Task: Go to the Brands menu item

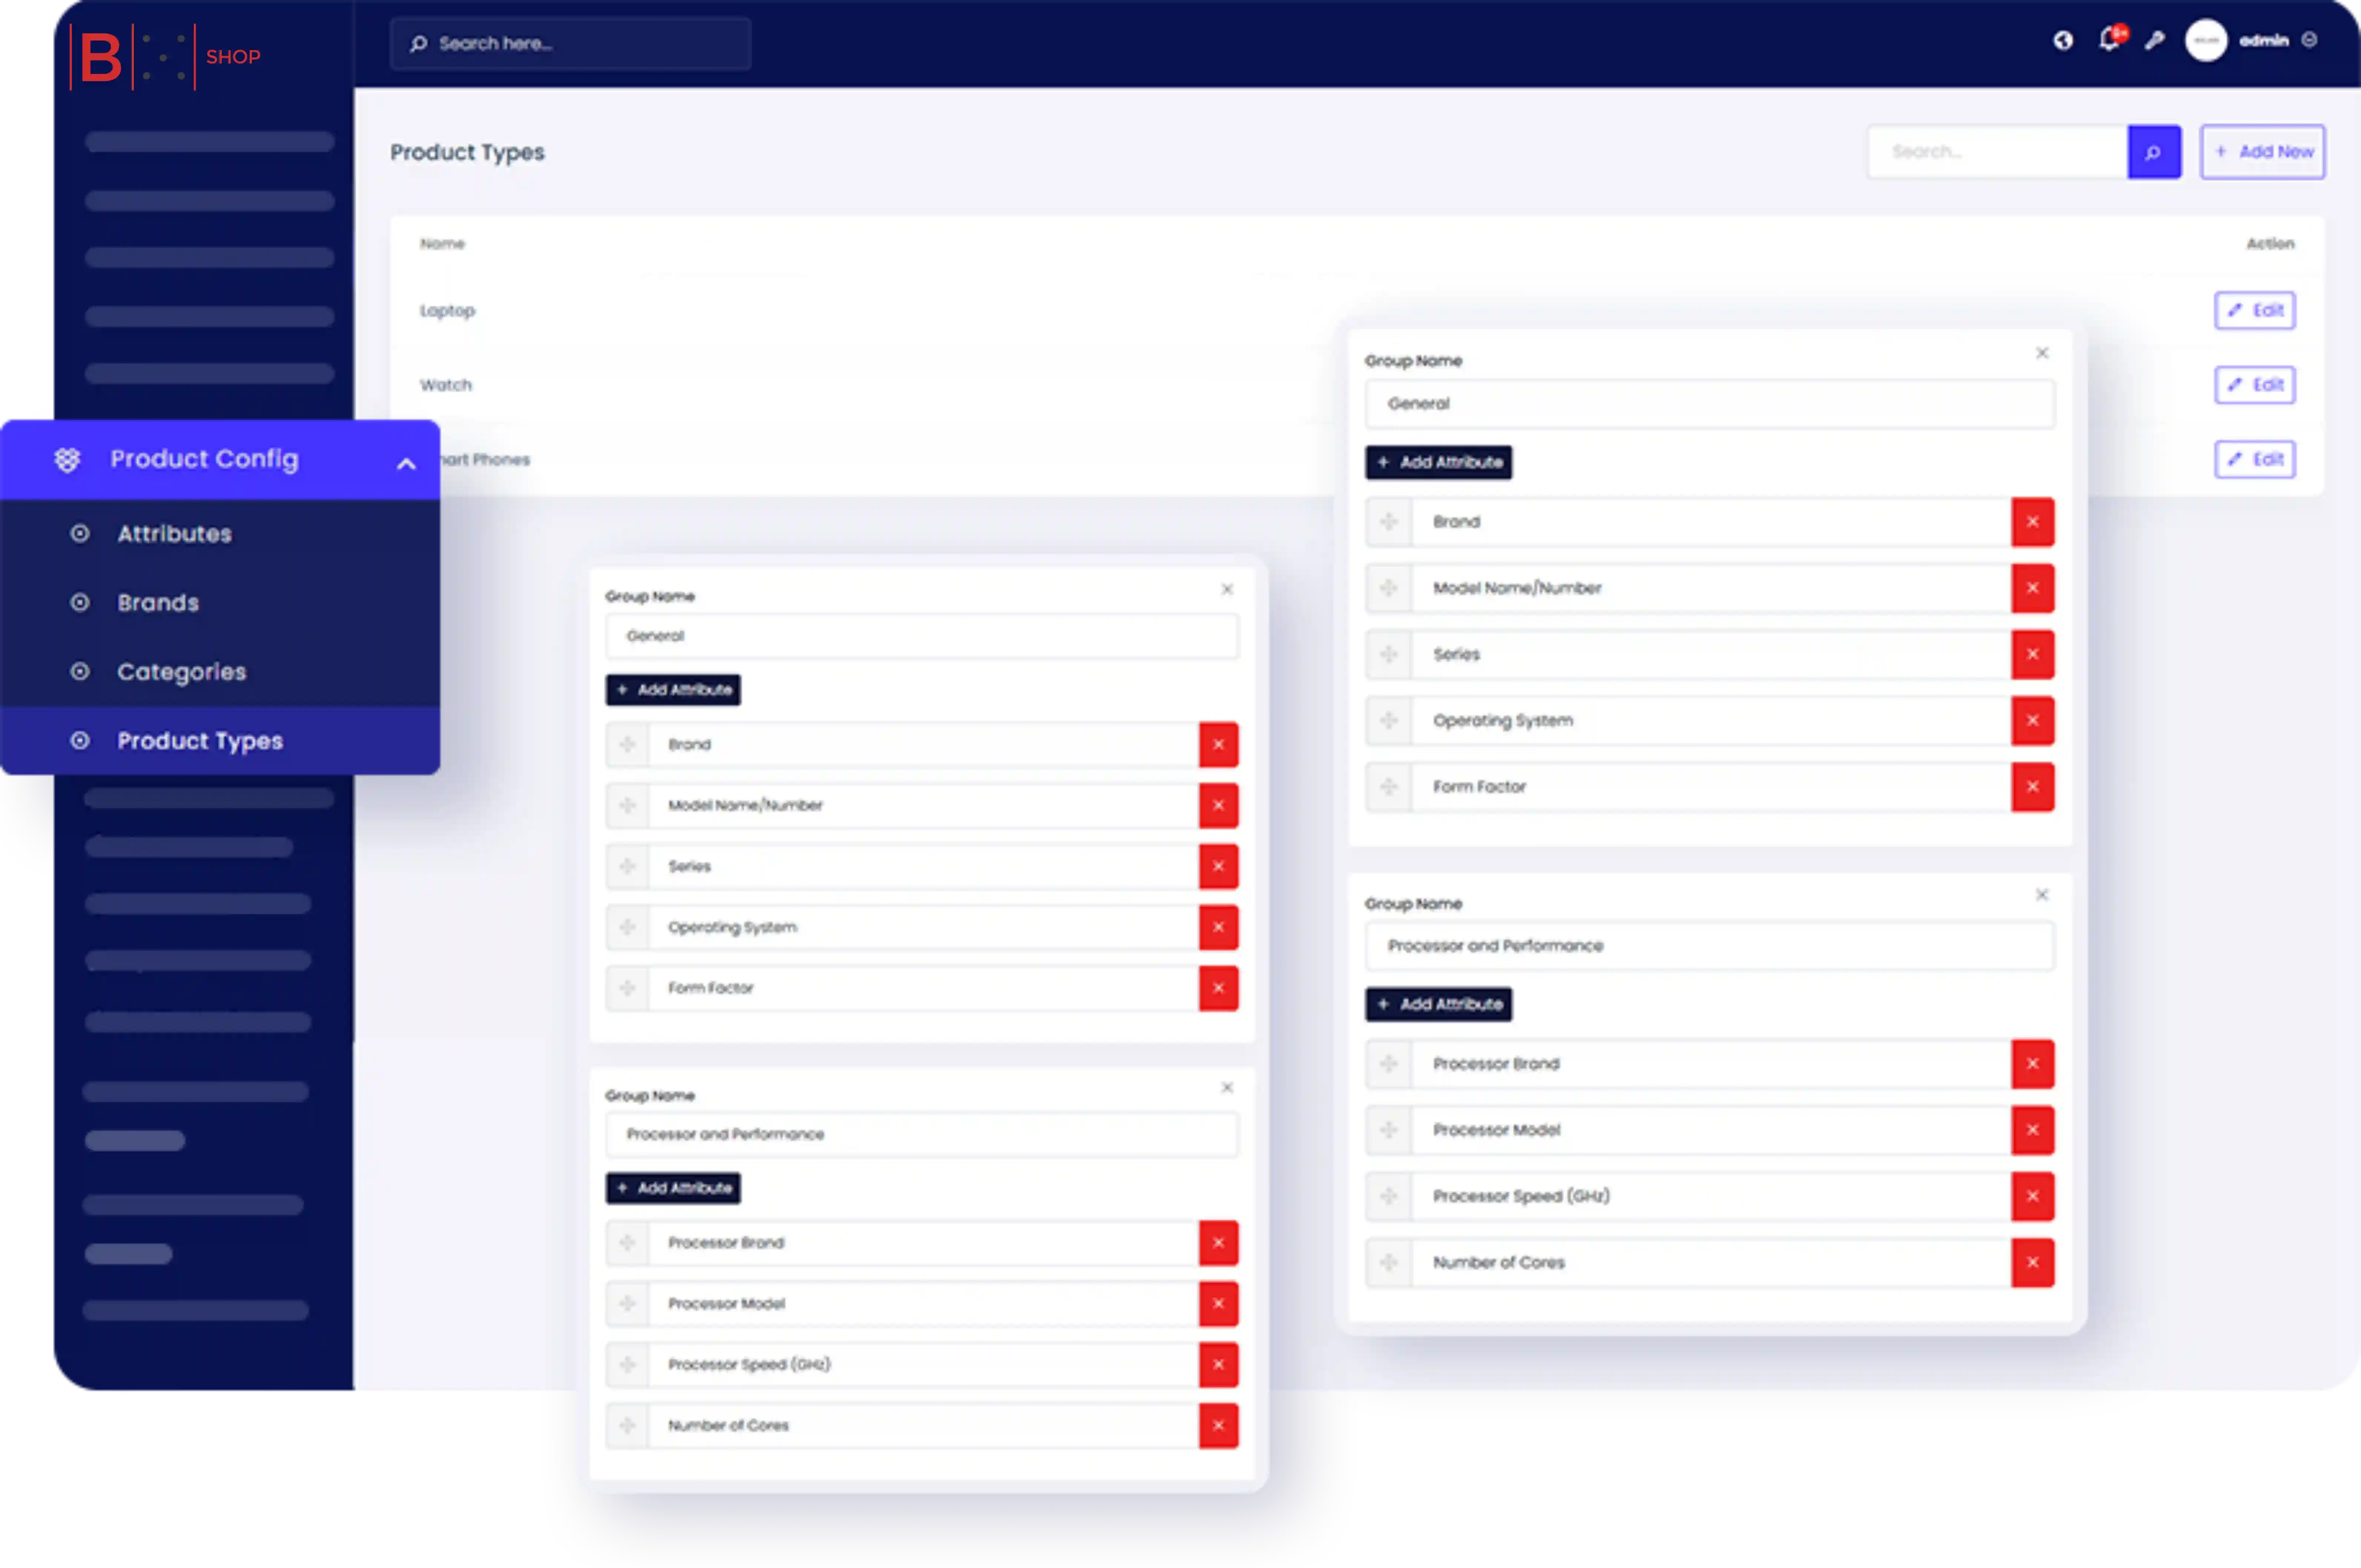Action: (x=158, y=603)
